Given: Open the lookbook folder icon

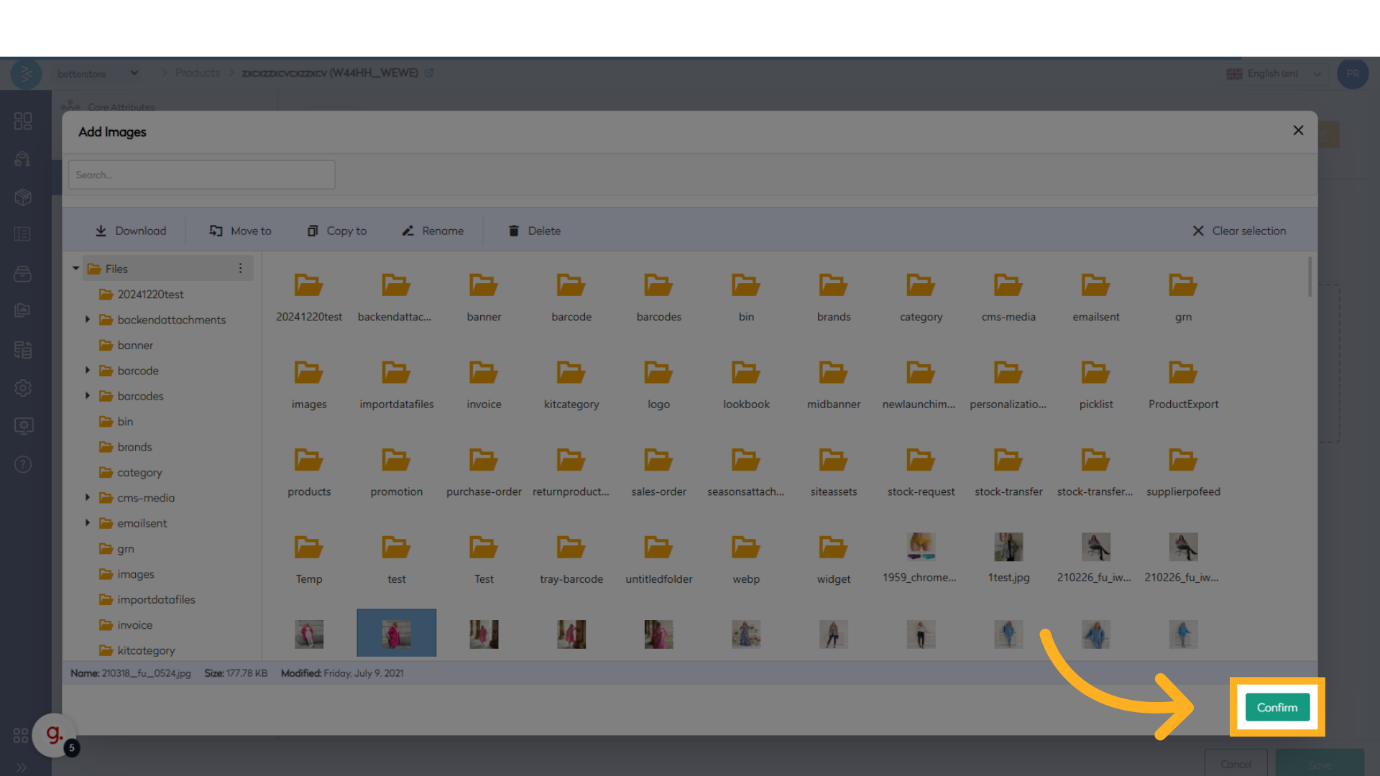Looking at the screenshot, I should [x=746, y=373].
